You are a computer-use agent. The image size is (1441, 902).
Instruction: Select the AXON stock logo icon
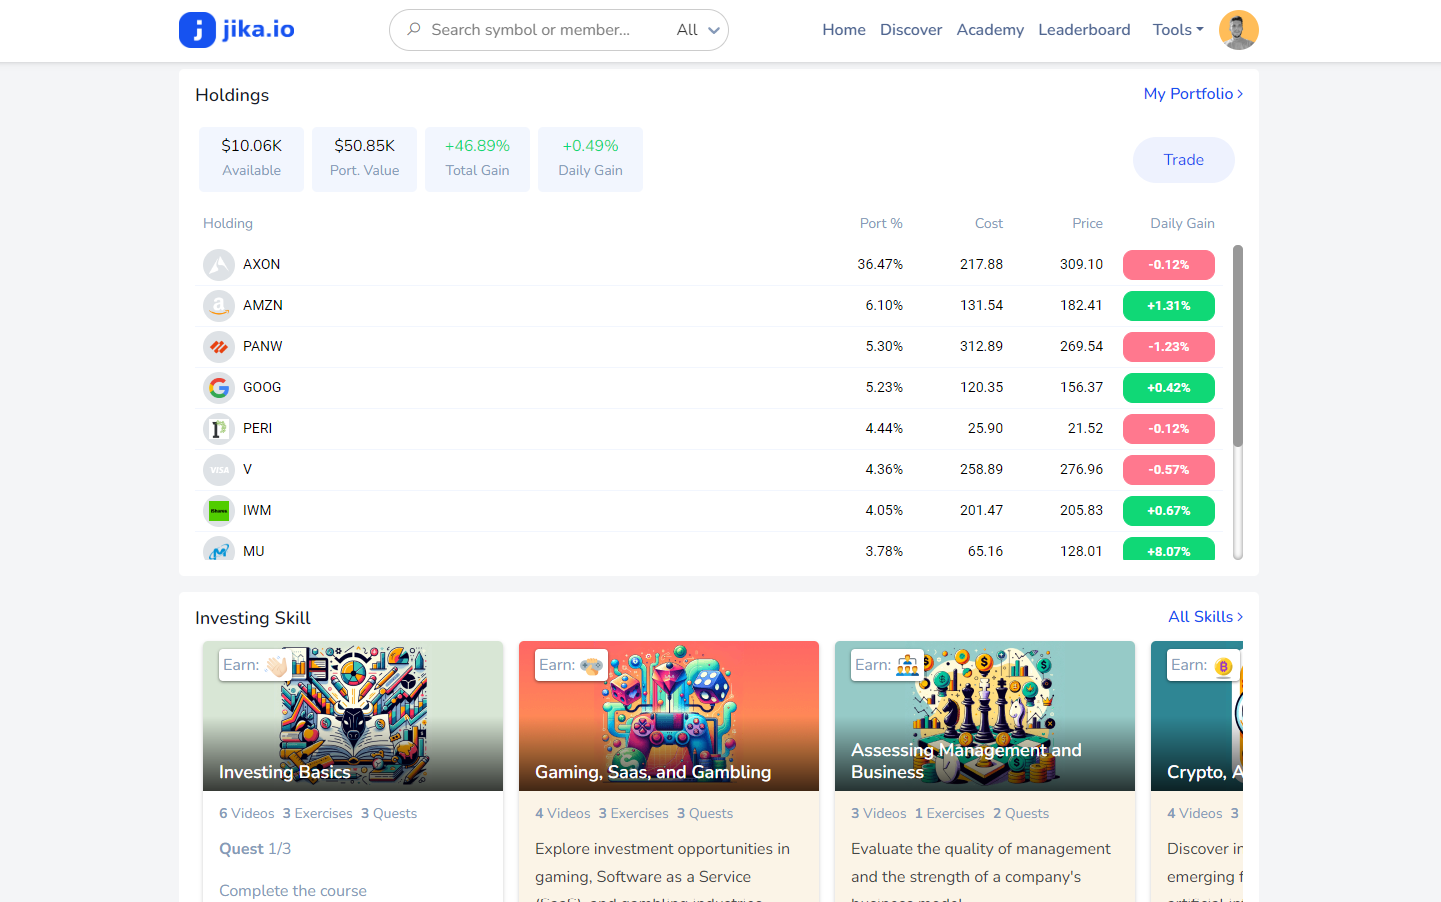[x=219, y=264]
